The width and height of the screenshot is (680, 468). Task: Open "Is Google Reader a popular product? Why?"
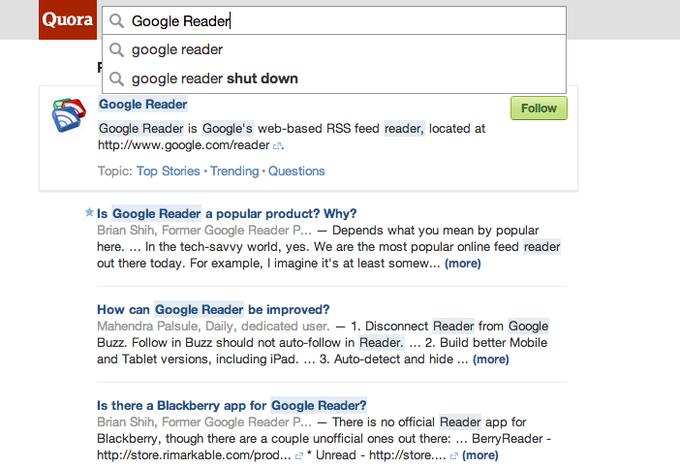pyautogui.click(x=226, y=213)
